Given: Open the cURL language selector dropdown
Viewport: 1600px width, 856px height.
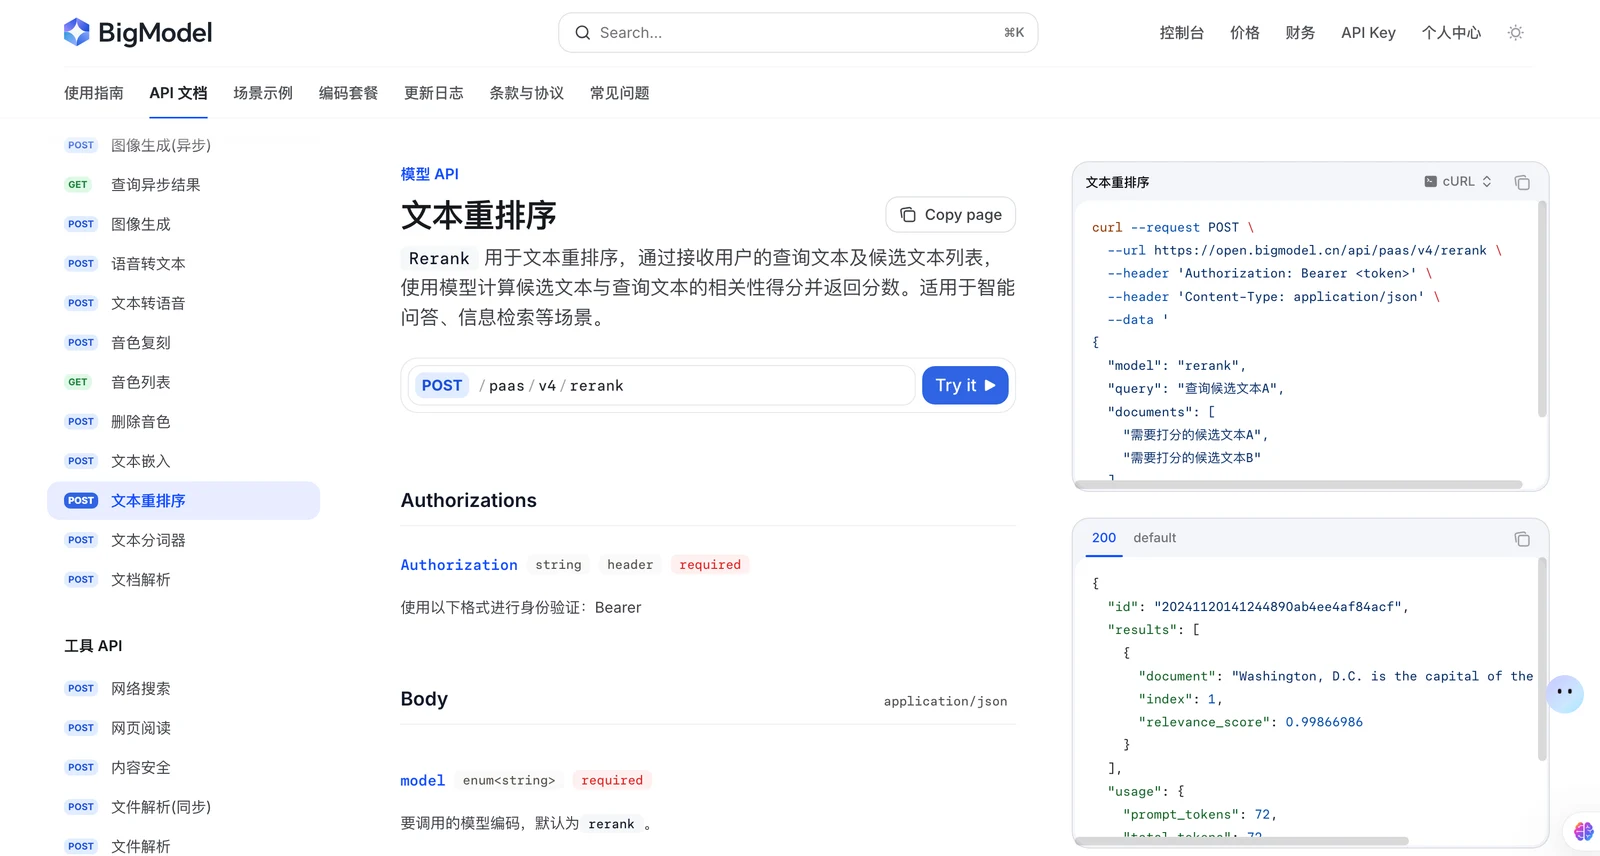Looking at the screenshot, I should click(x=1458, y=181).
